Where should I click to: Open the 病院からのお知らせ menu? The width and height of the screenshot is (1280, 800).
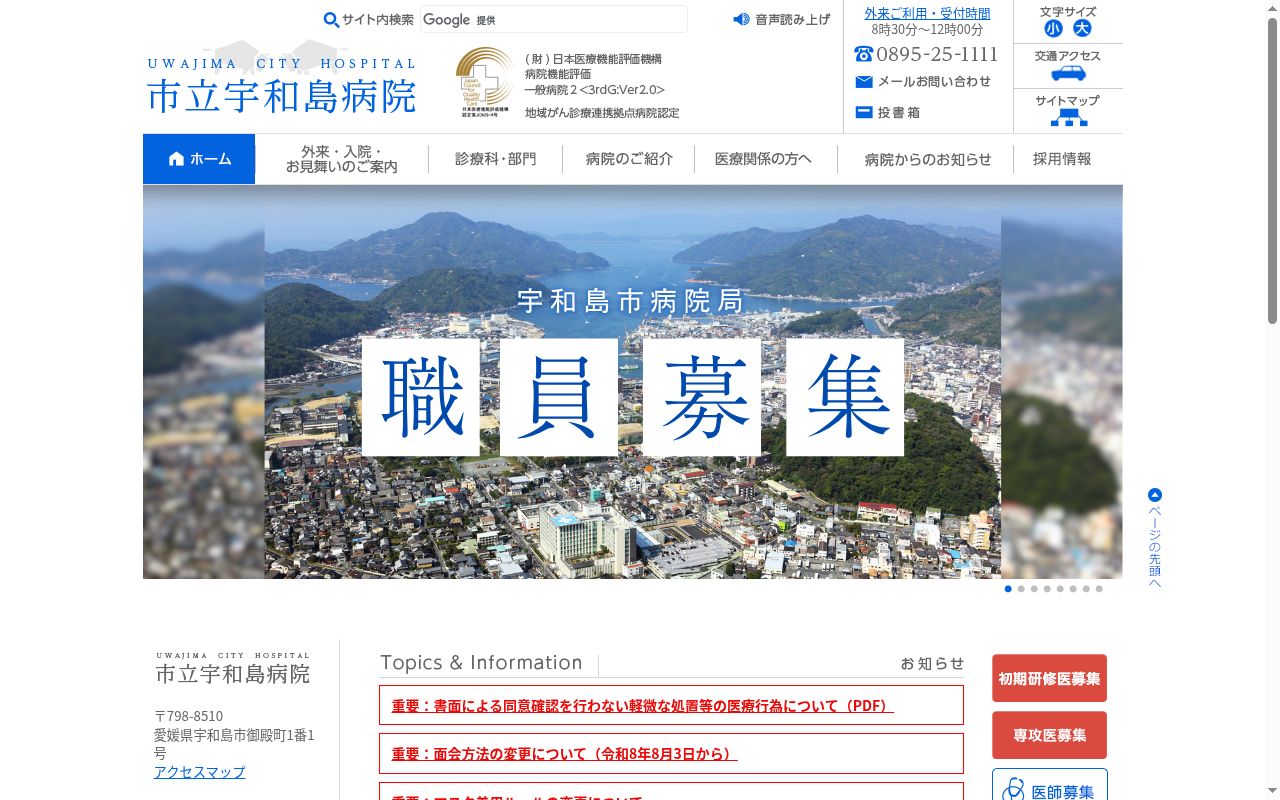coord(927,159)
